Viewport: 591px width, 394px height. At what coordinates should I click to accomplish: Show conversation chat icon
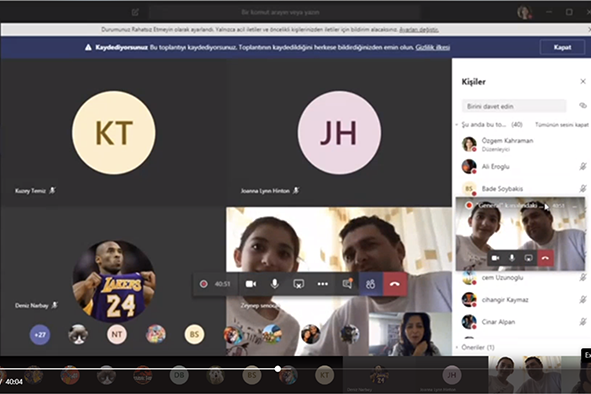[347, 284]
